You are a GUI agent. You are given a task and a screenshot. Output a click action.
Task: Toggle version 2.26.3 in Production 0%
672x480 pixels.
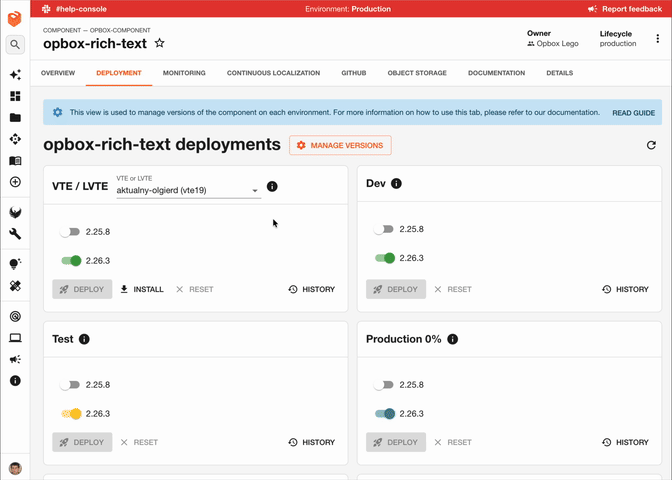coord(385,414)
